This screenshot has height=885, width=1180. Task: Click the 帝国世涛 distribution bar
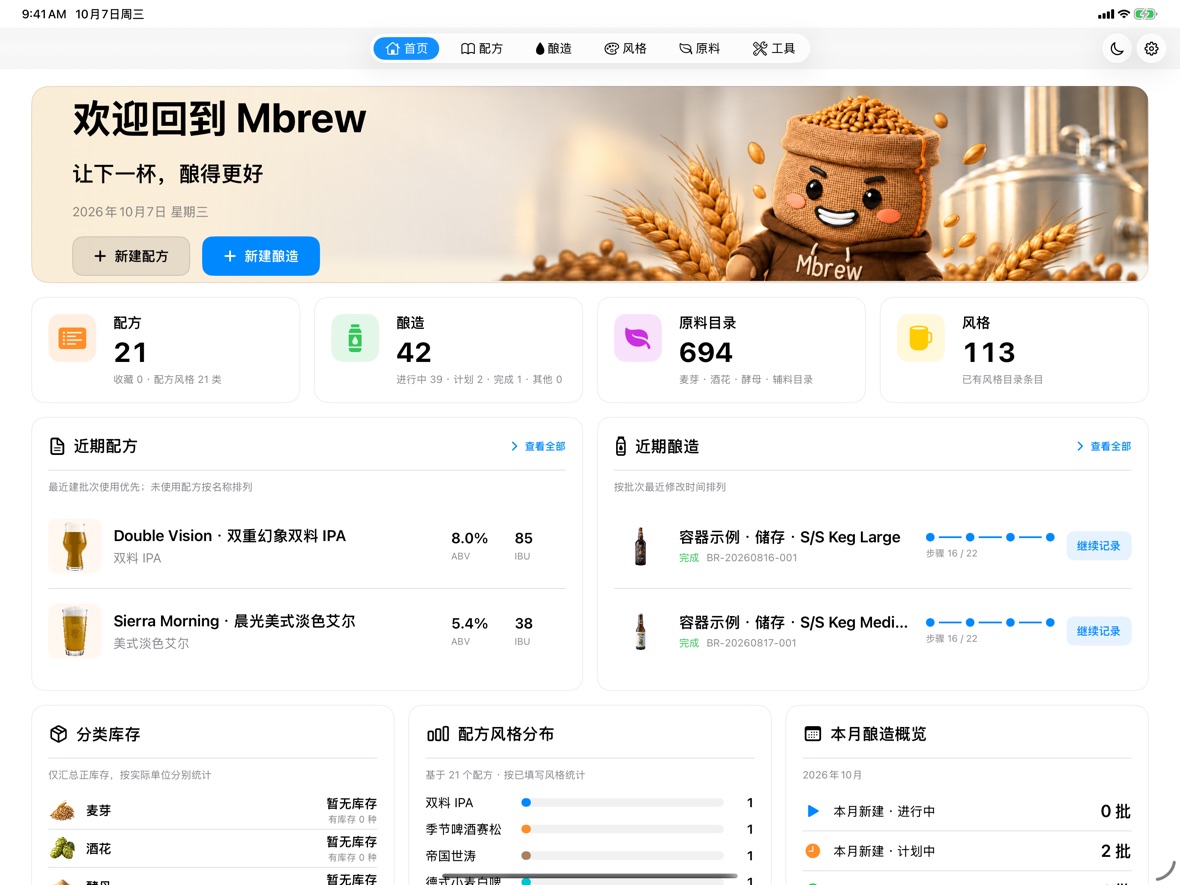(x=622, y=856)
